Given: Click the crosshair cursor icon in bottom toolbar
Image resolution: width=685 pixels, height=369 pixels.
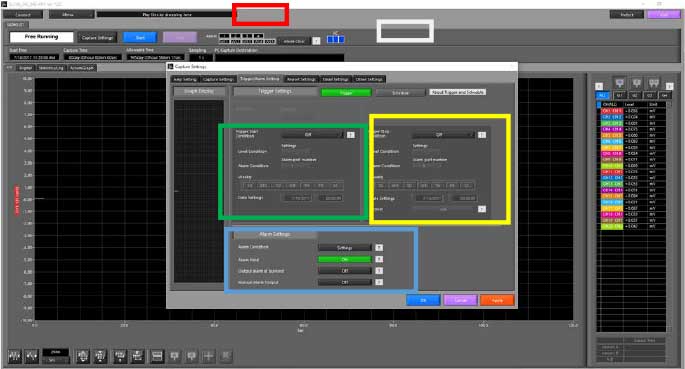Looking at the screenshot, I should pos(208,356).
